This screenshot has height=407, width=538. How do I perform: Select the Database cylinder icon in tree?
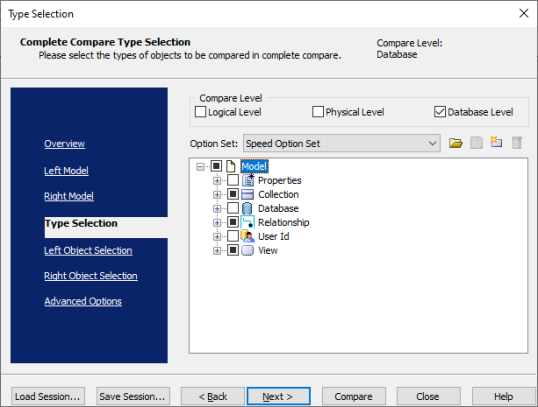click(x=247, y=208)
